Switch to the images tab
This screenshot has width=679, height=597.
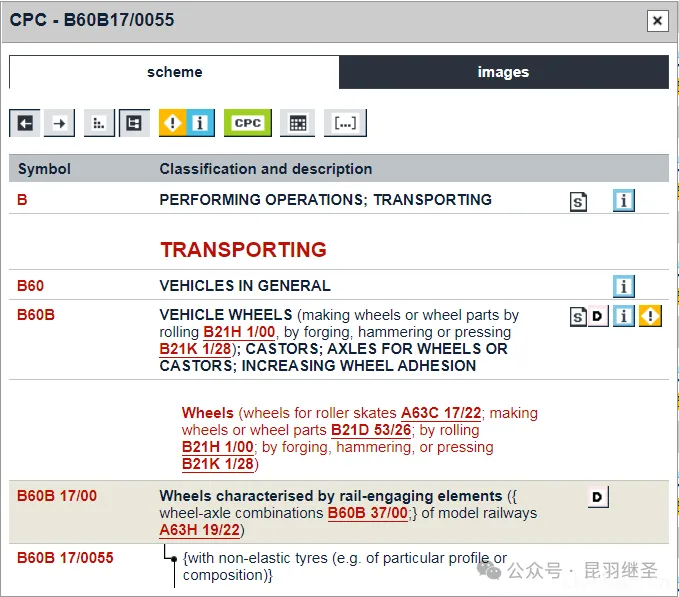503,72
